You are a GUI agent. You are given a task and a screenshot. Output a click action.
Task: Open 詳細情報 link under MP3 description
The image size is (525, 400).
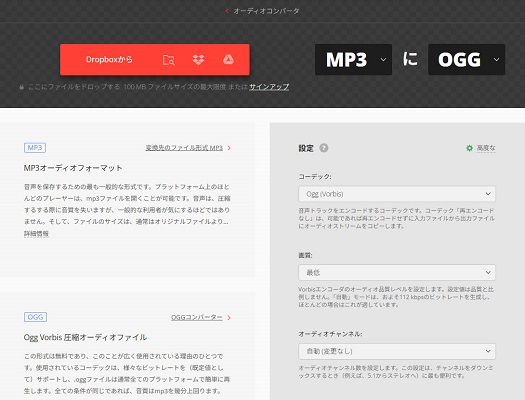click(36, 234)
